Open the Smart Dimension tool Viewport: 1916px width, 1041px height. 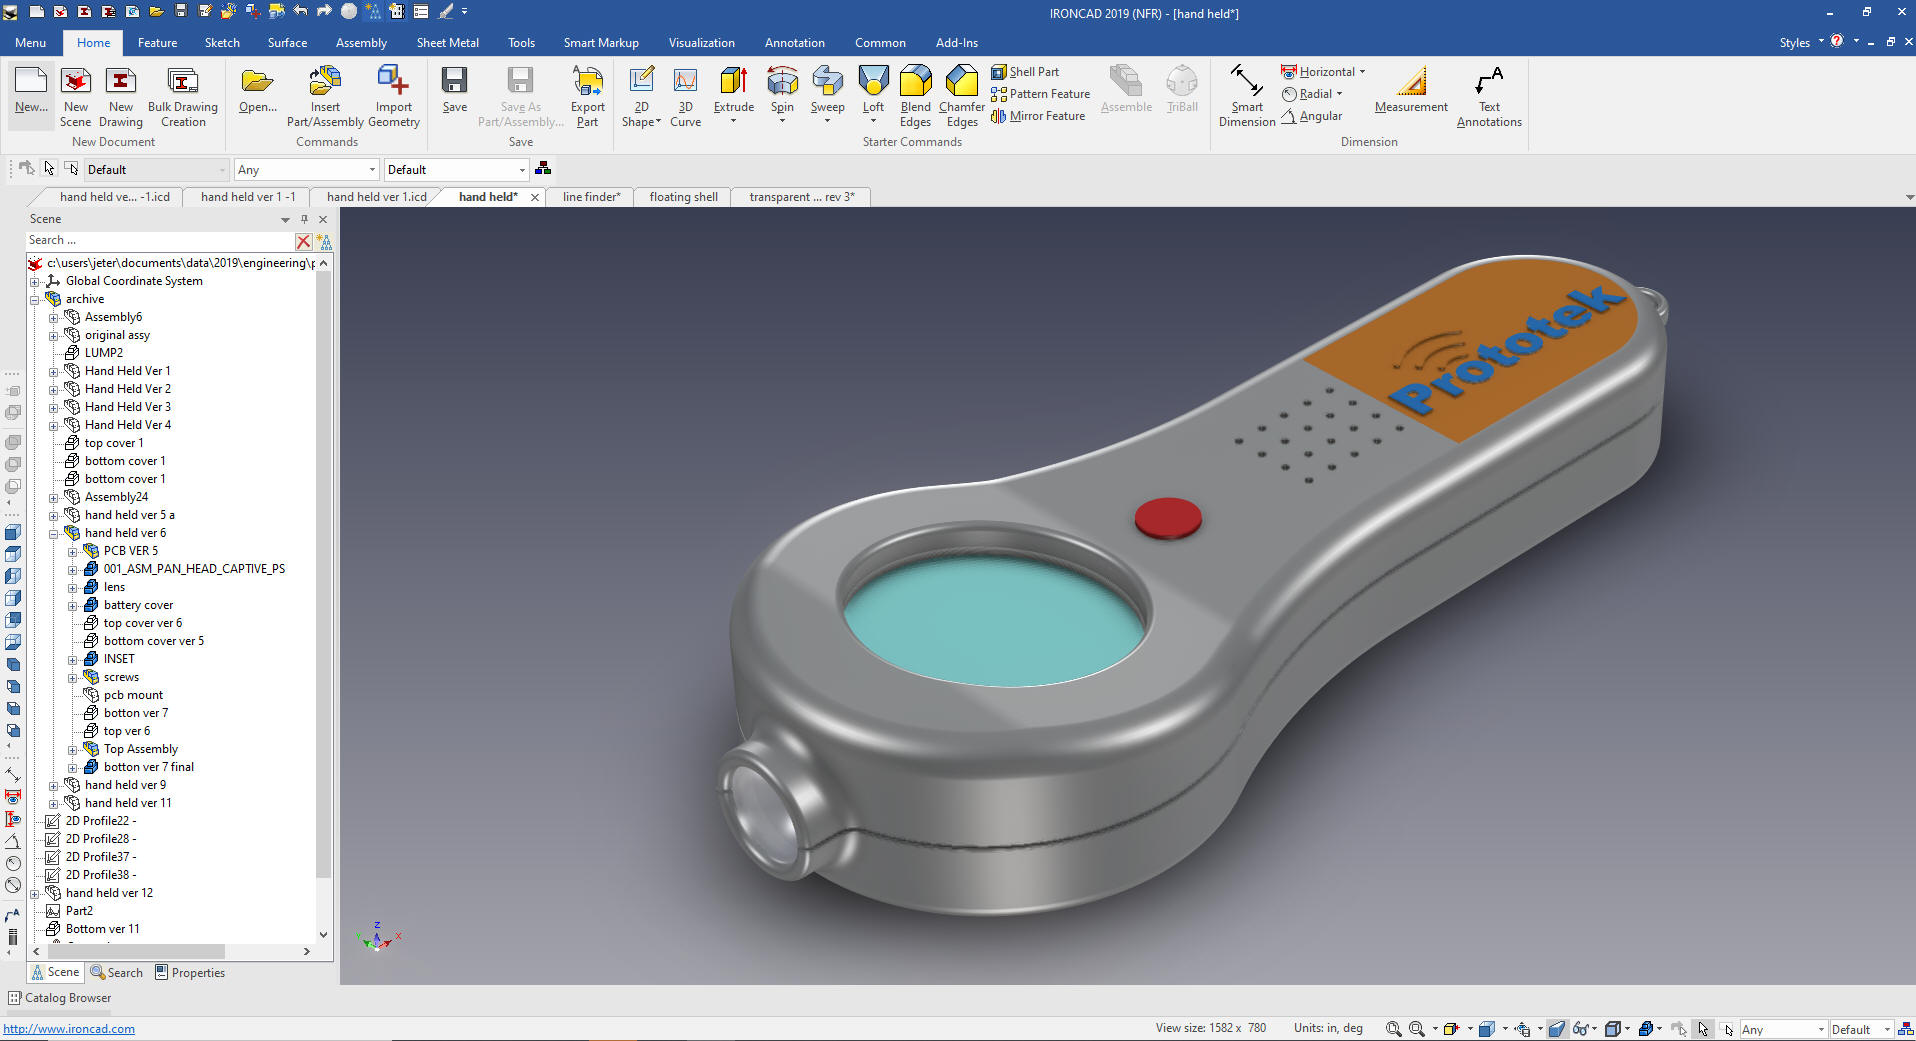pos(1246,82)
